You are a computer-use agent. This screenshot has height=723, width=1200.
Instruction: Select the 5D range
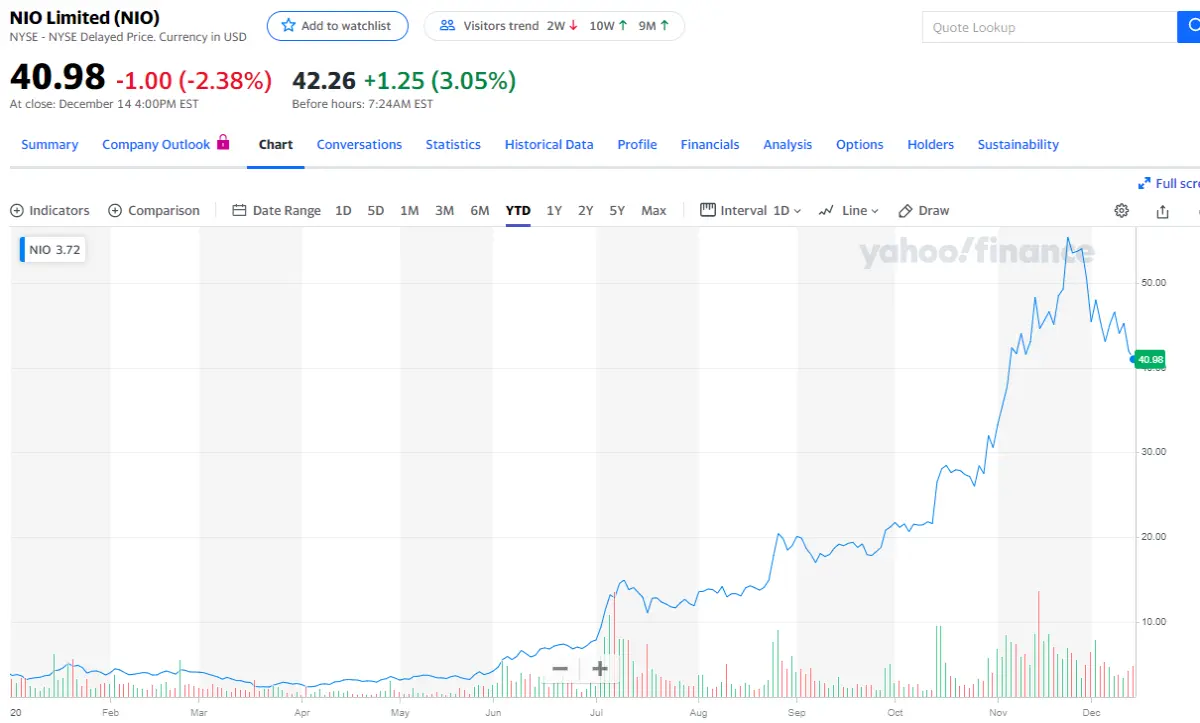click(x=376, y=211)
